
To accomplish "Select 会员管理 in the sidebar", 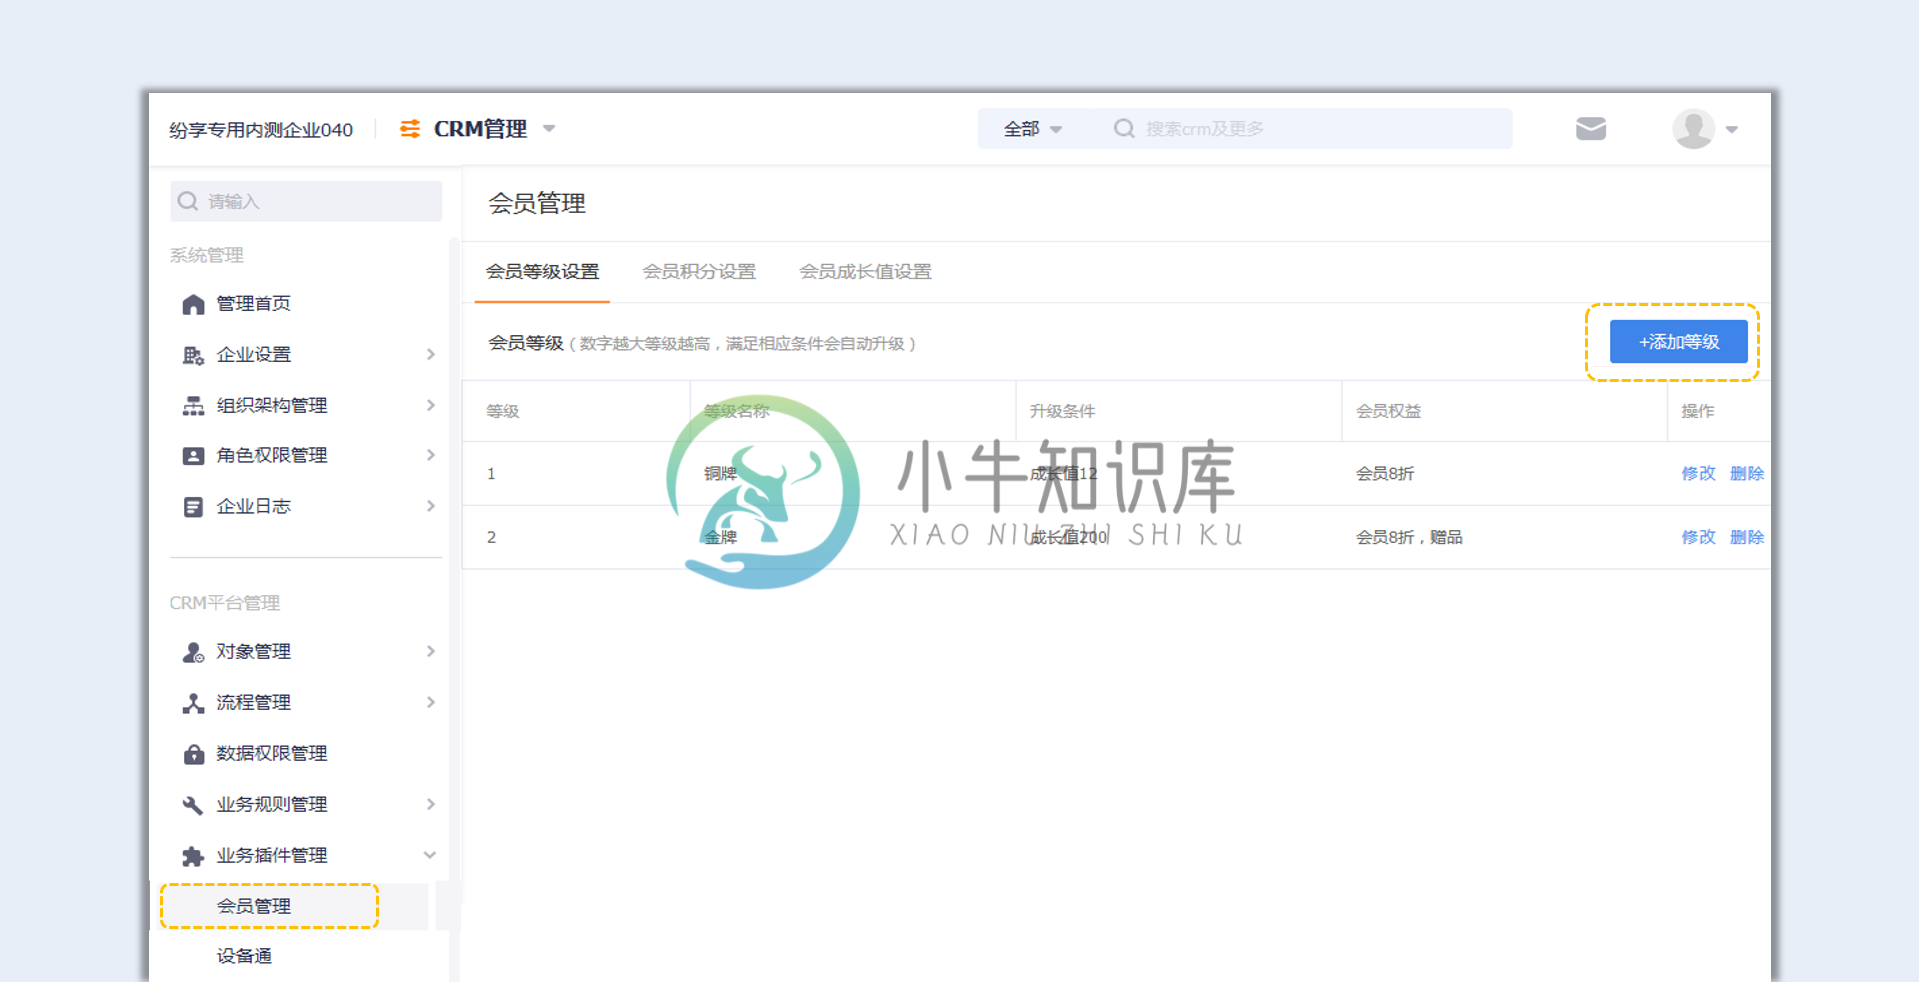I will (254, 906).
